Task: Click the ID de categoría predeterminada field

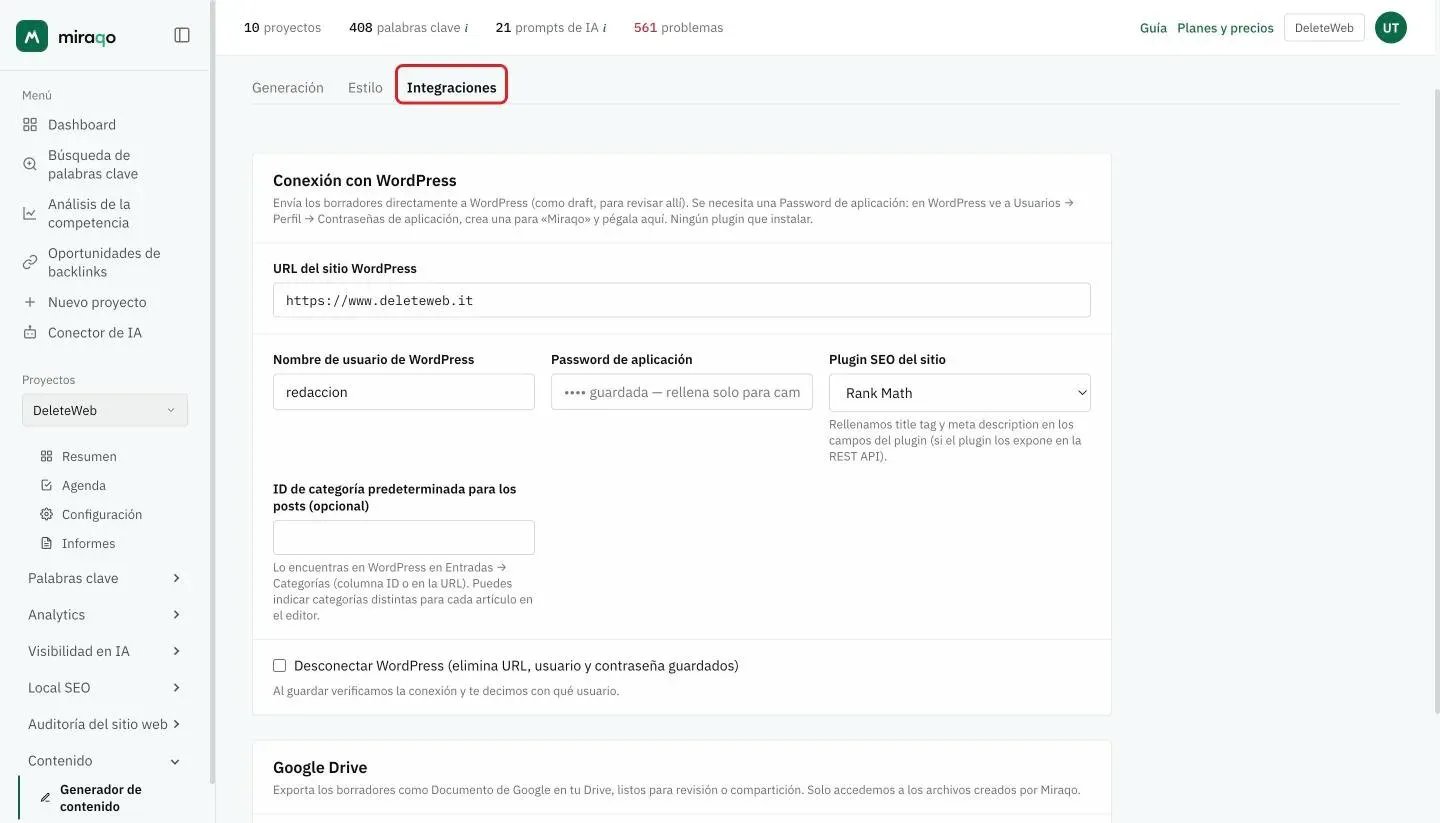Action: [404, 537]
